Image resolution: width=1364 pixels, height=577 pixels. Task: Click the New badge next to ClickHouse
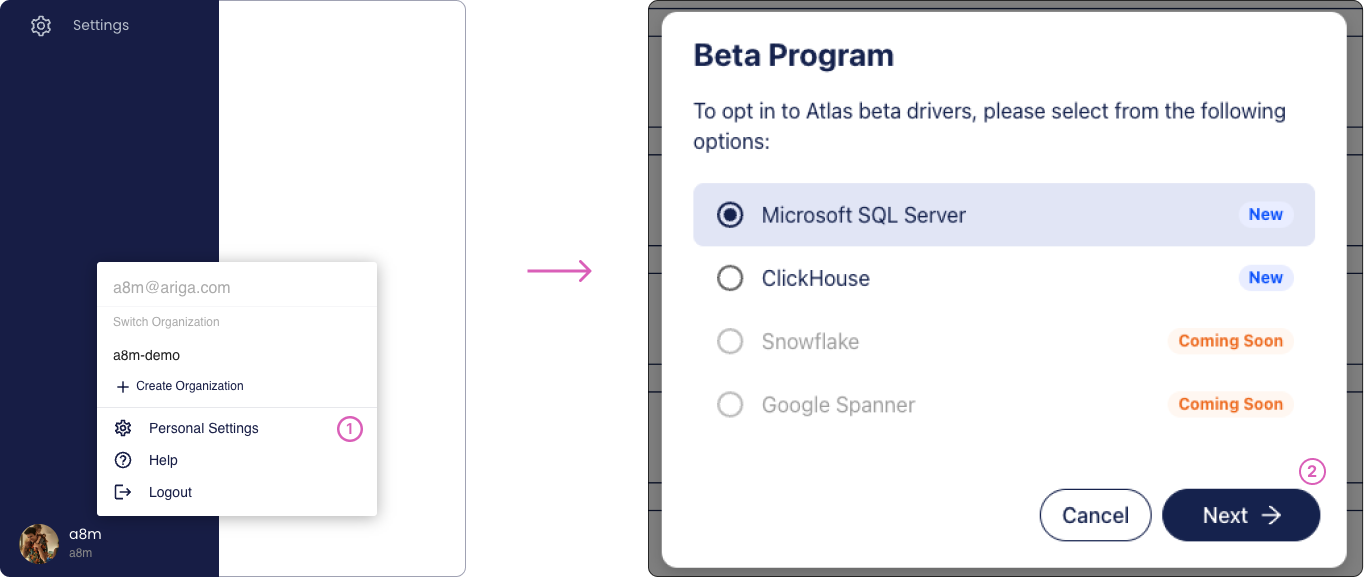(1265, 278)
